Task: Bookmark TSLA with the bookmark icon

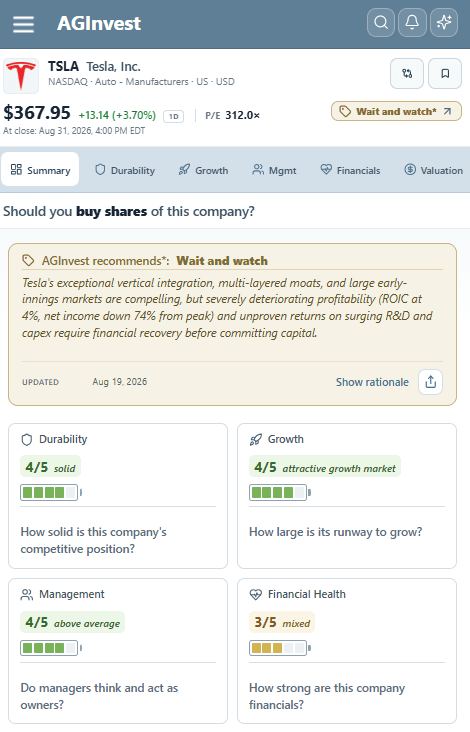Action: 445,73
